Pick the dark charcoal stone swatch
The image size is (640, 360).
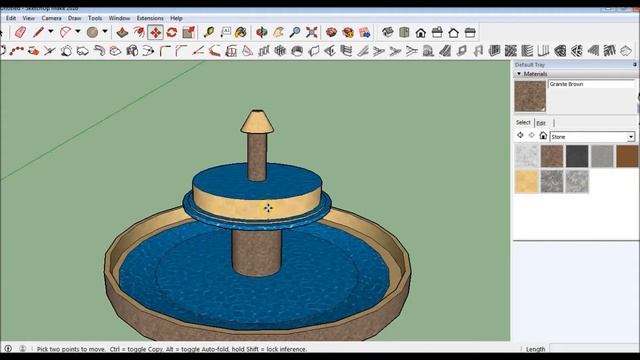click(577, 156)
